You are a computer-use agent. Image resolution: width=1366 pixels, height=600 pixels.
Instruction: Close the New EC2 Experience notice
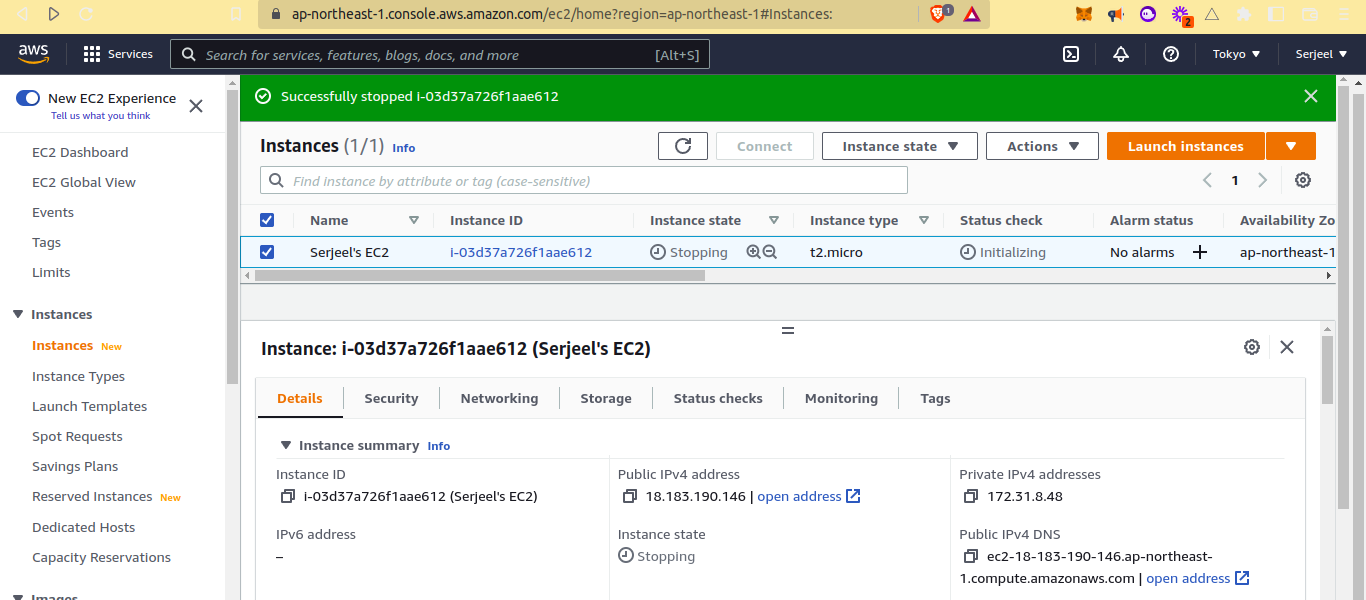pyautogui.click(x=196, y=106)
